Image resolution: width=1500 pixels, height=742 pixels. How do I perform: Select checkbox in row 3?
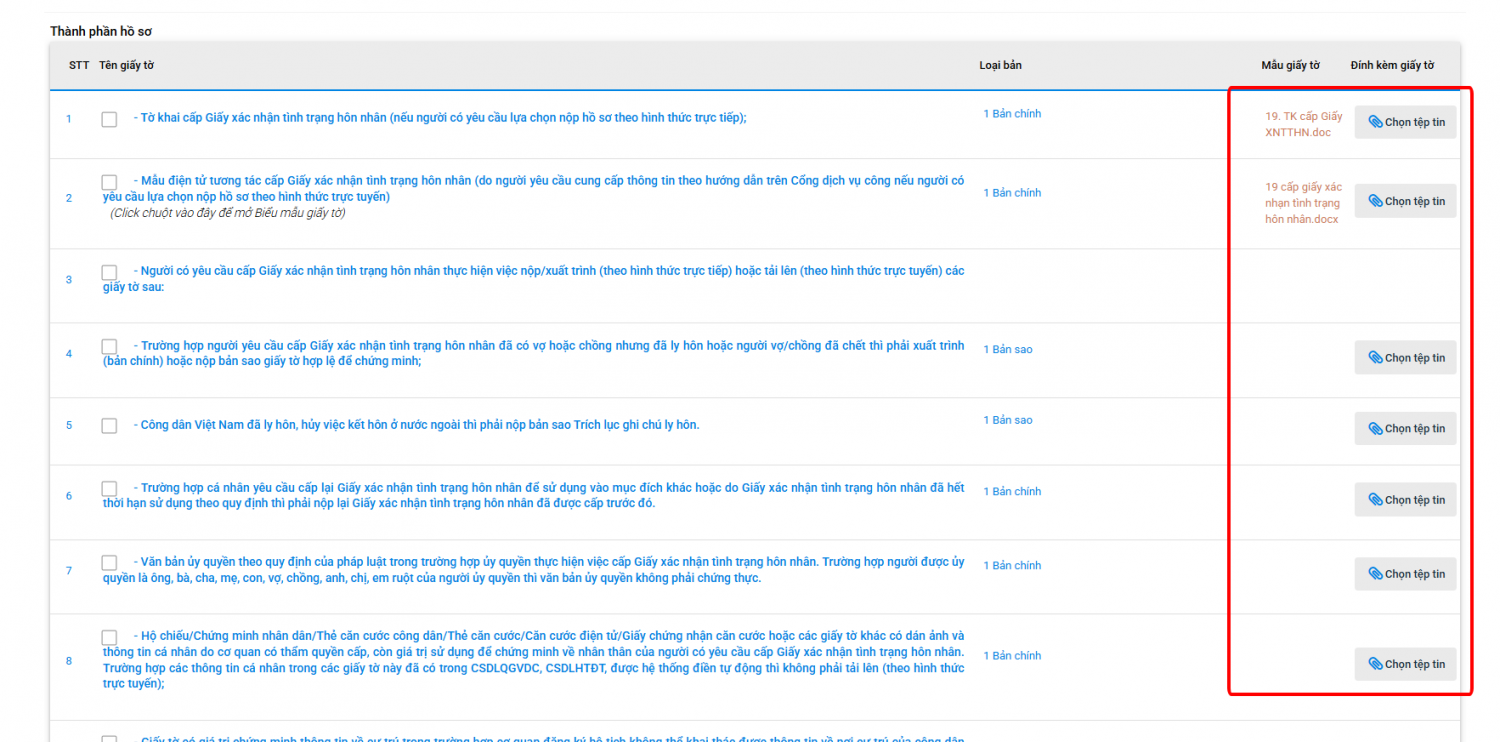click(109, 272)
